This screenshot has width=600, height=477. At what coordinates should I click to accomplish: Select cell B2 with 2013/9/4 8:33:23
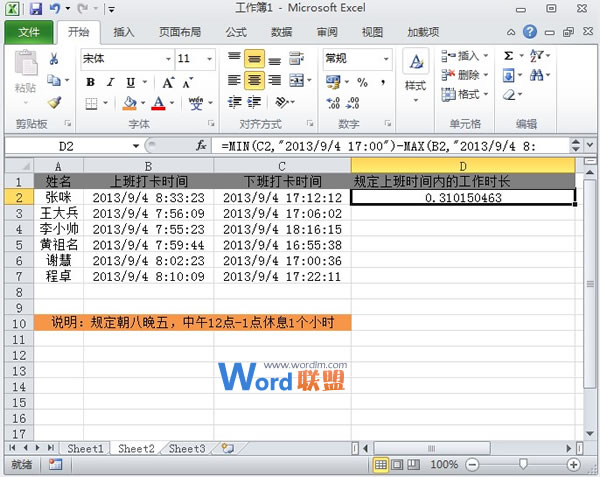148,198
